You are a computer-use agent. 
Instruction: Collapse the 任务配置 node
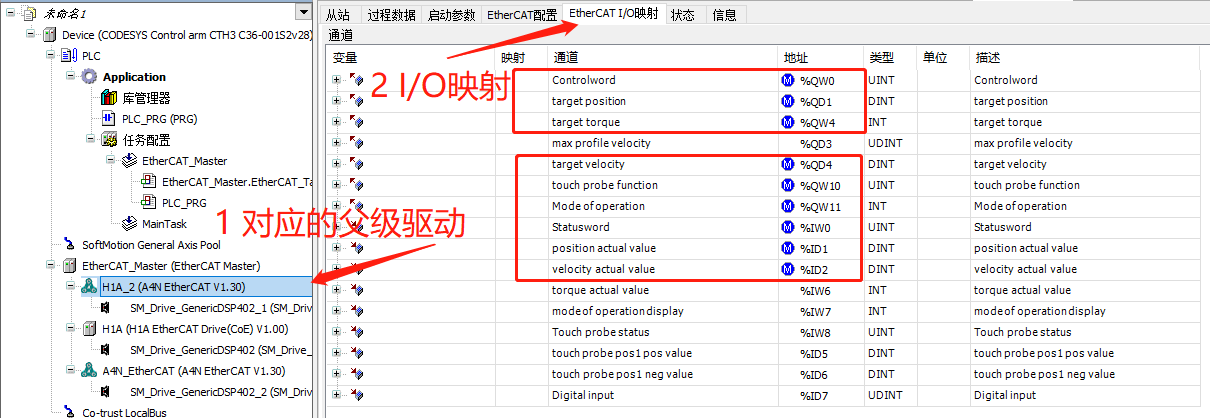pos(92,140)
